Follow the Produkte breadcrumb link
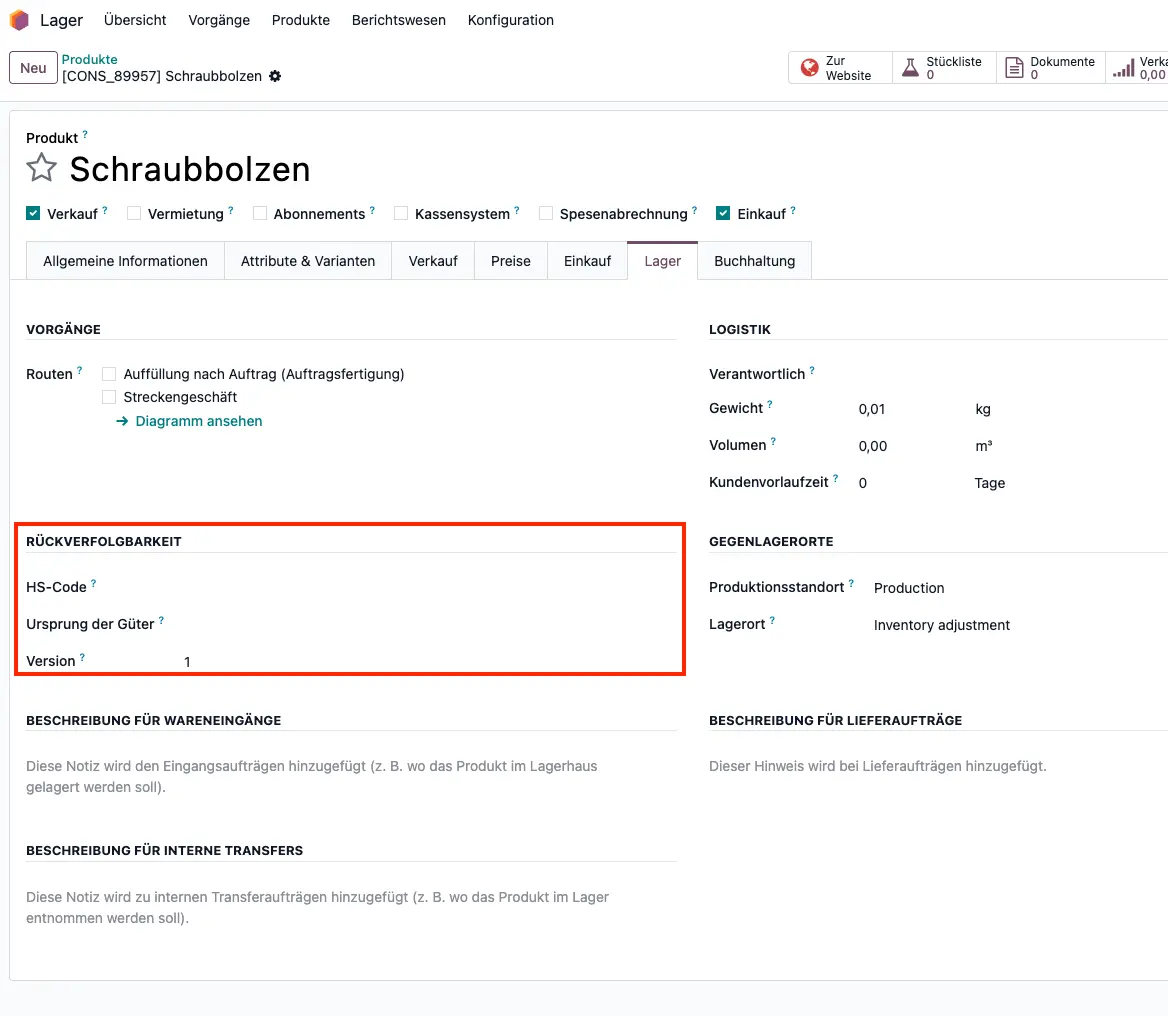The image size is (1168, 1016). pyautogui.click(x=89, y=59)
